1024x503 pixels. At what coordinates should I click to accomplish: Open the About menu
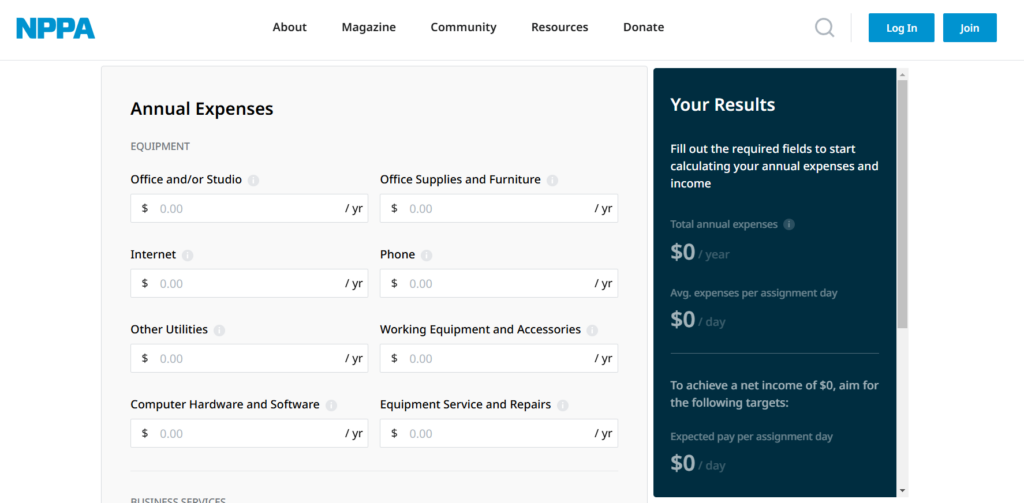289,28
